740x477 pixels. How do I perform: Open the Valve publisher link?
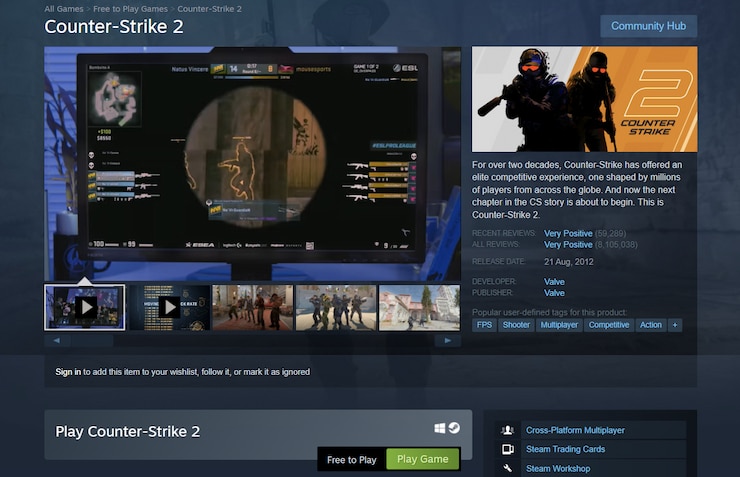[x=554, y=293]
